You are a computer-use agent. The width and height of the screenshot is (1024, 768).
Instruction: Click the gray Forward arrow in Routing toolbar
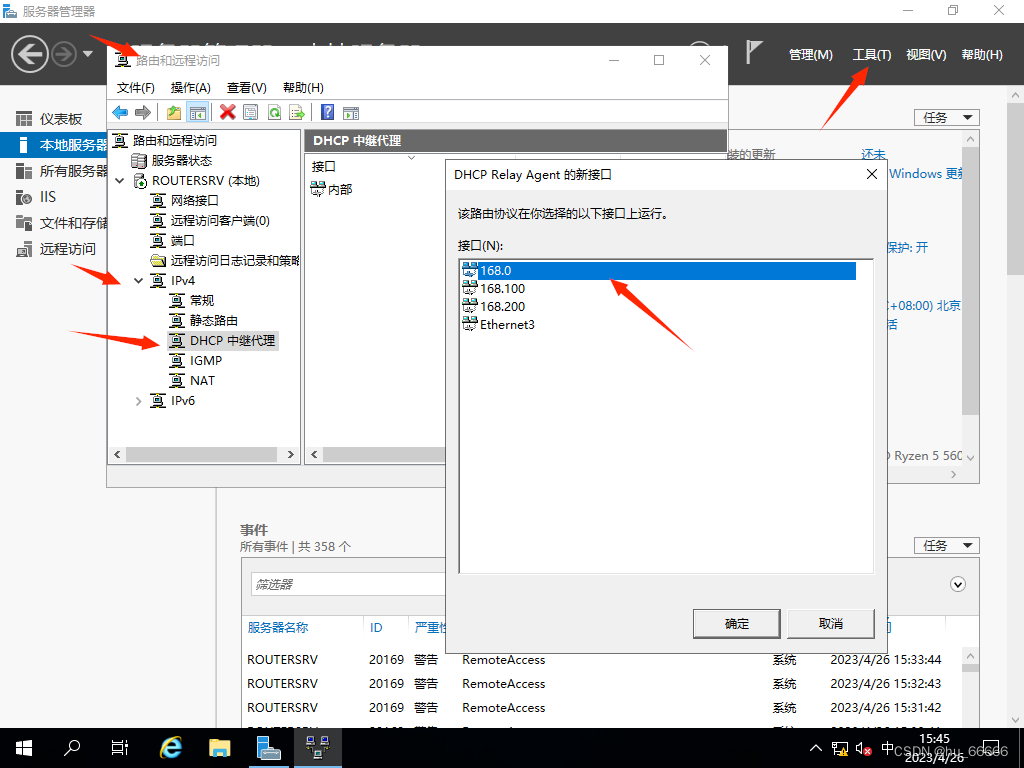(142, 112)
